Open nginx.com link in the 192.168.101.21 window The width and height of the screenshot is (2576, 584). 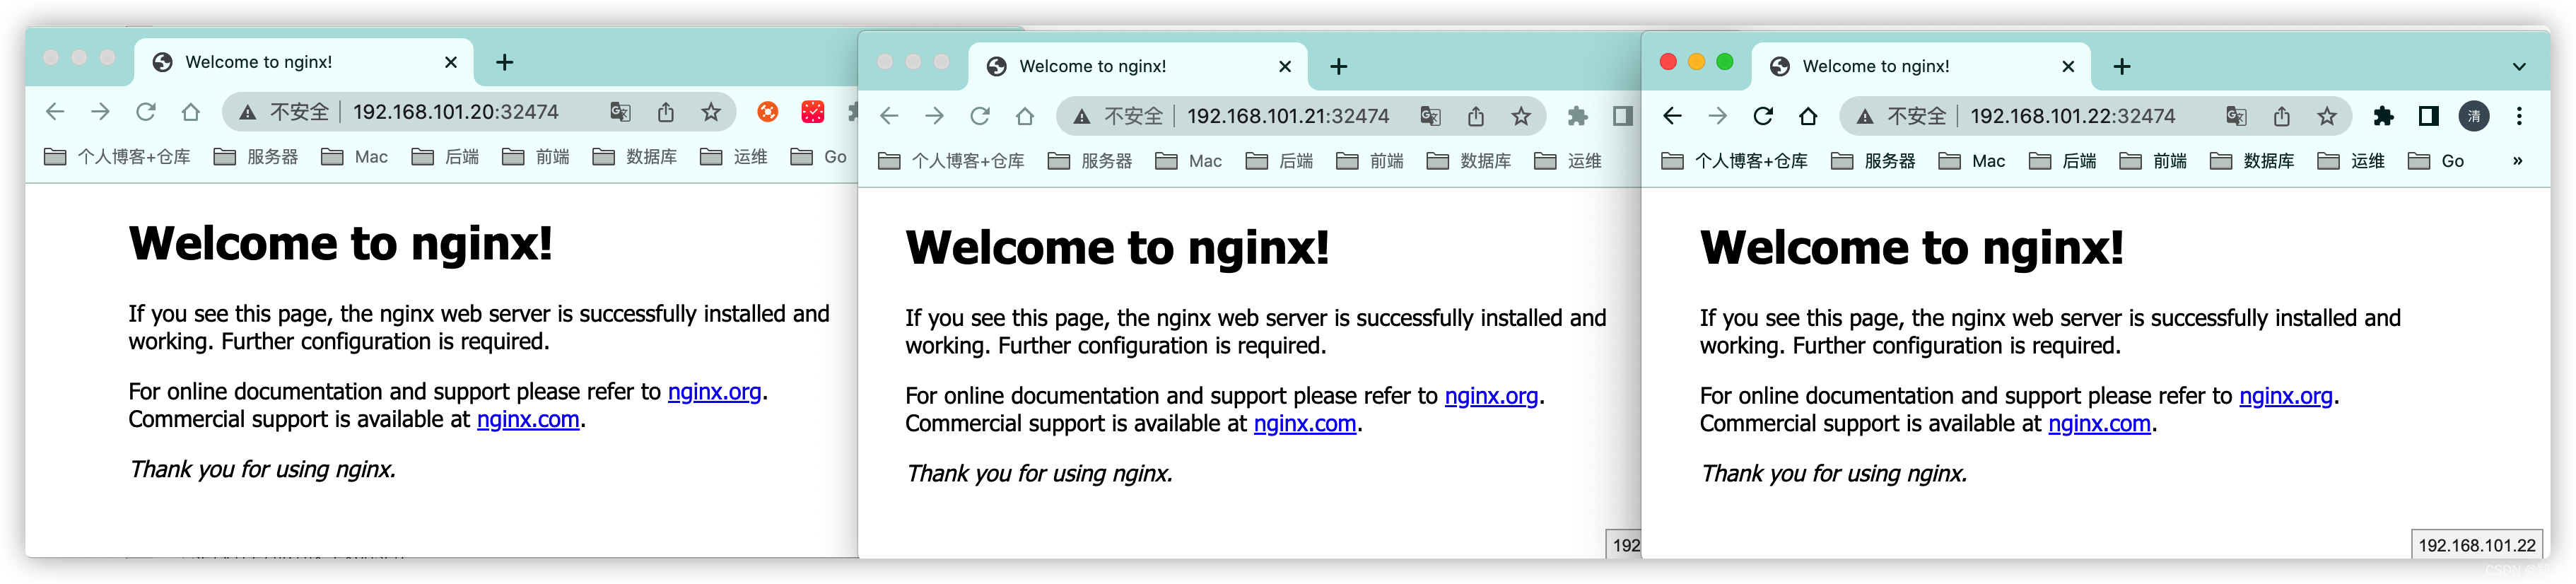point(1305,424)
